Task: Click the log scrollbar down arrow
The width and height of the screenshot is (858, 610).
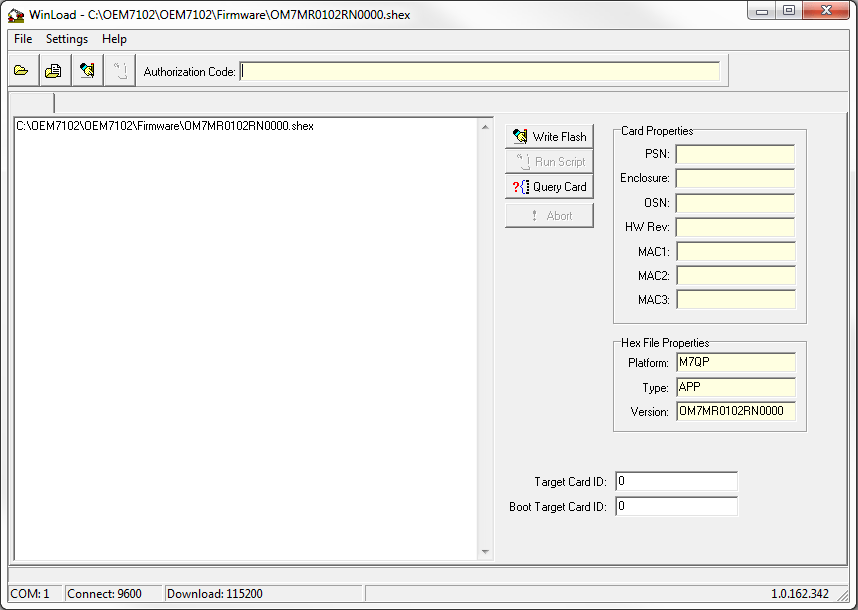Action: (x=485, y=551)
